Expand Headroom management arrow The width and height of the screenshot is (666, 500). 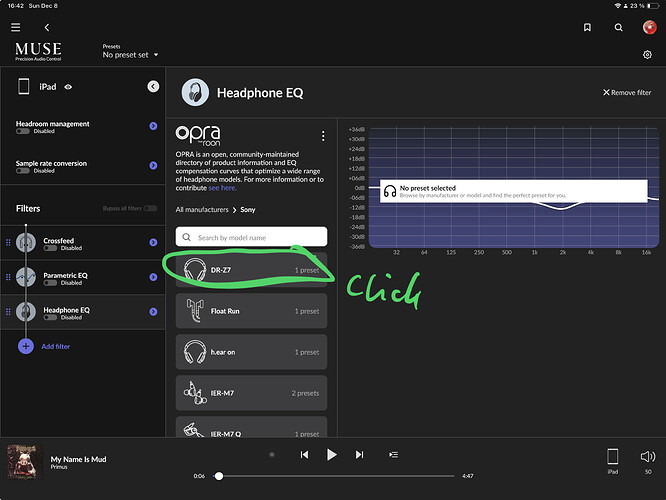pos(153,126)
